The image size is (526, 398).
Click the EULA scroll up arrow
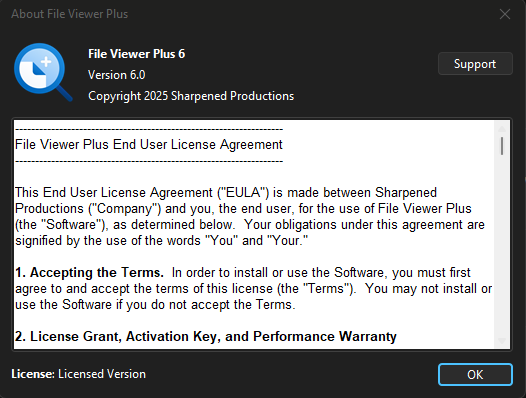click(x=502, y=129)
